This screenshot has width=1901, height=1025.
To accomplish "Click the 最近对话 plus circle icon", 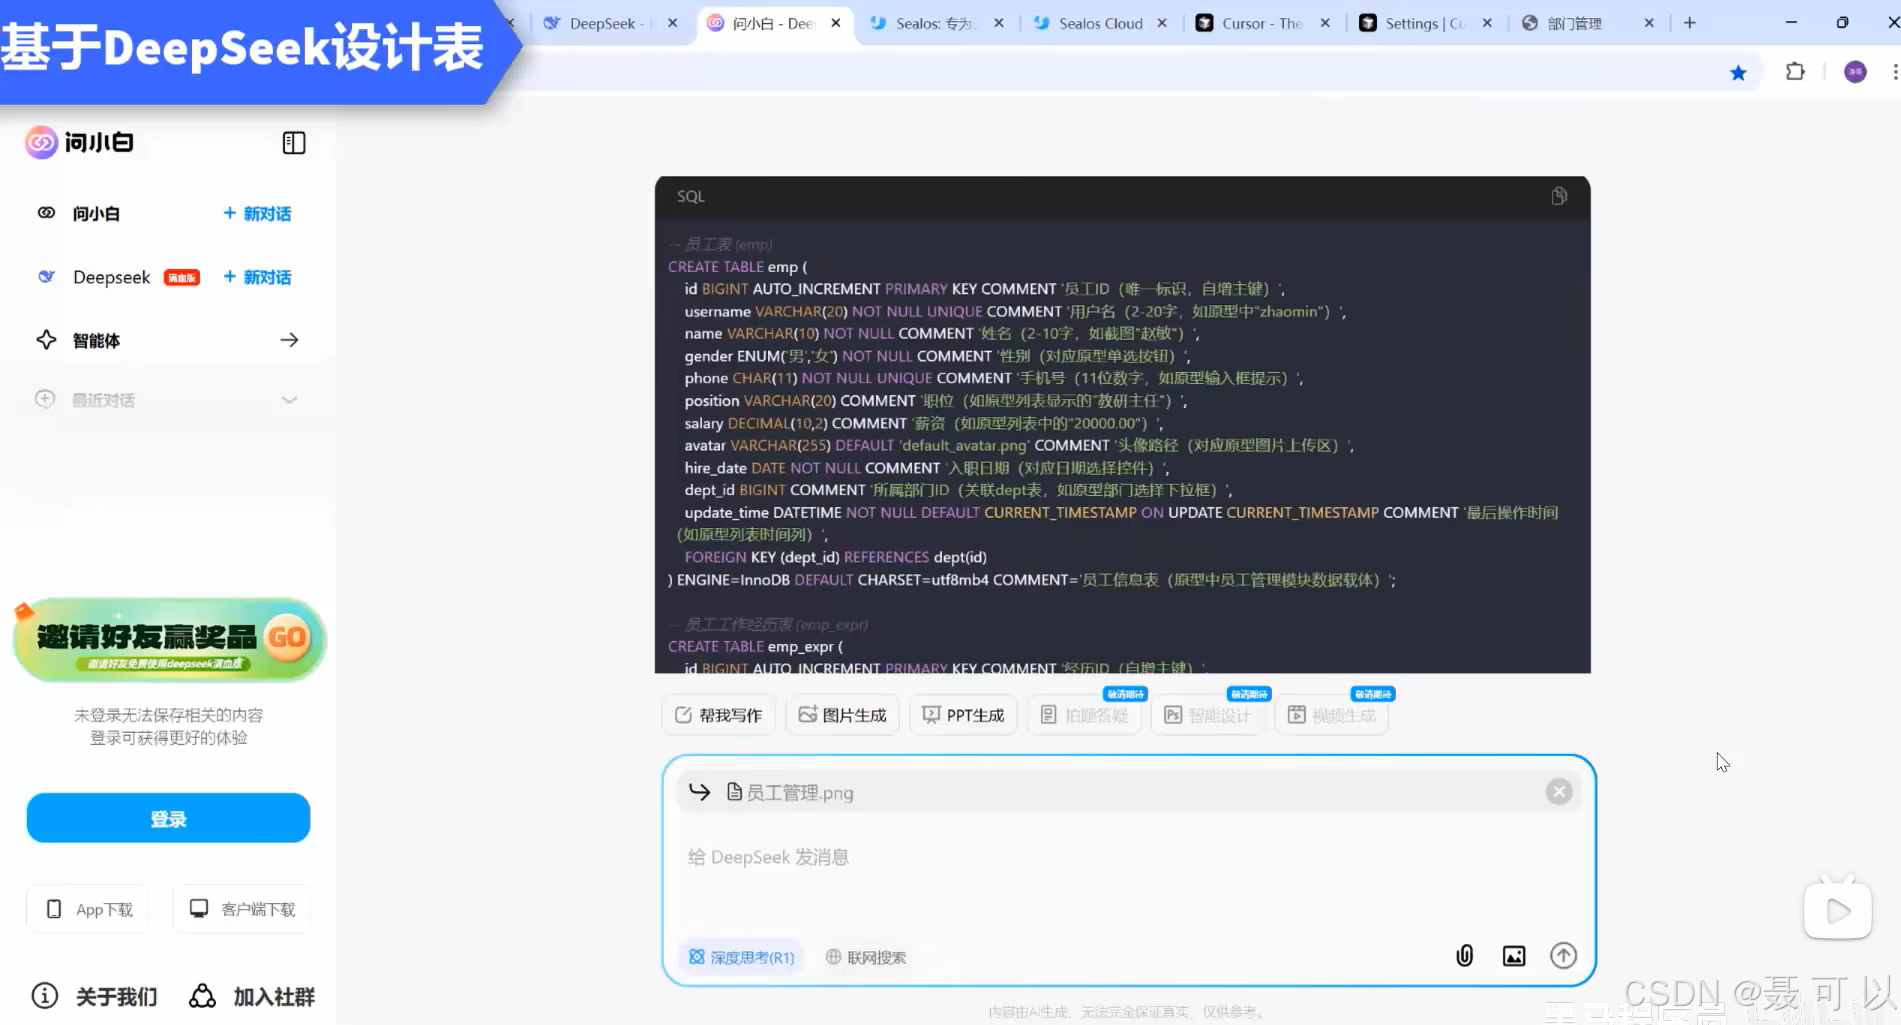I will [45, 399].
